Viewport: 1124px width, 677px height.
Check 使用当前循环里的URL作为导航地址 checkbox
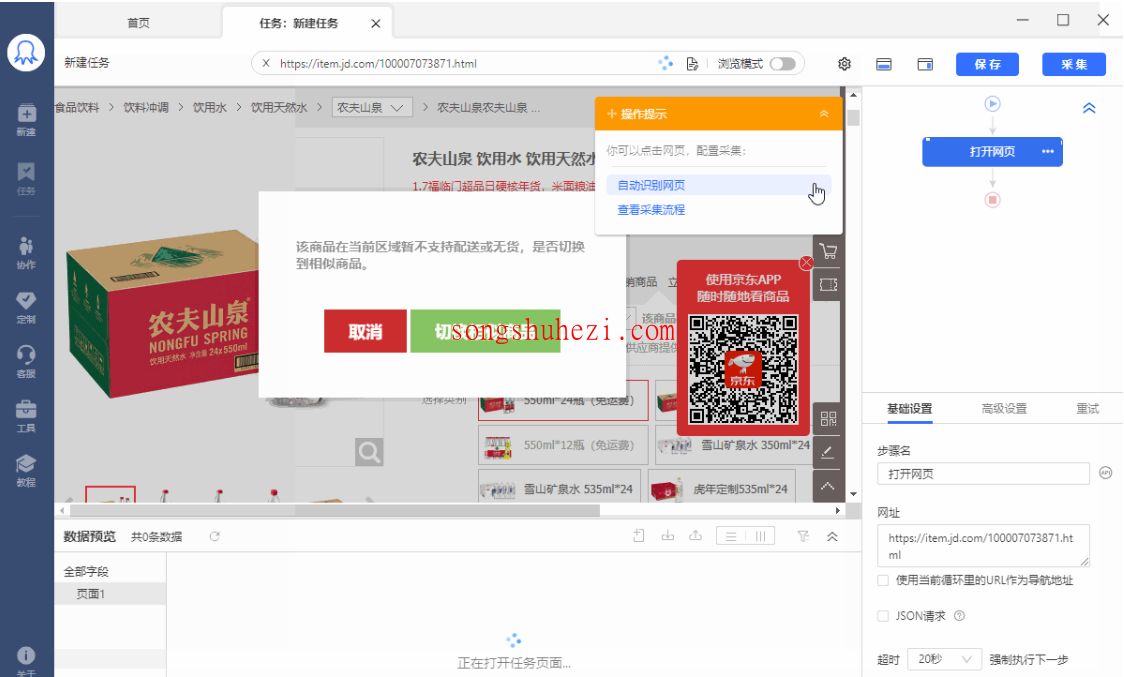coord(883,580)
